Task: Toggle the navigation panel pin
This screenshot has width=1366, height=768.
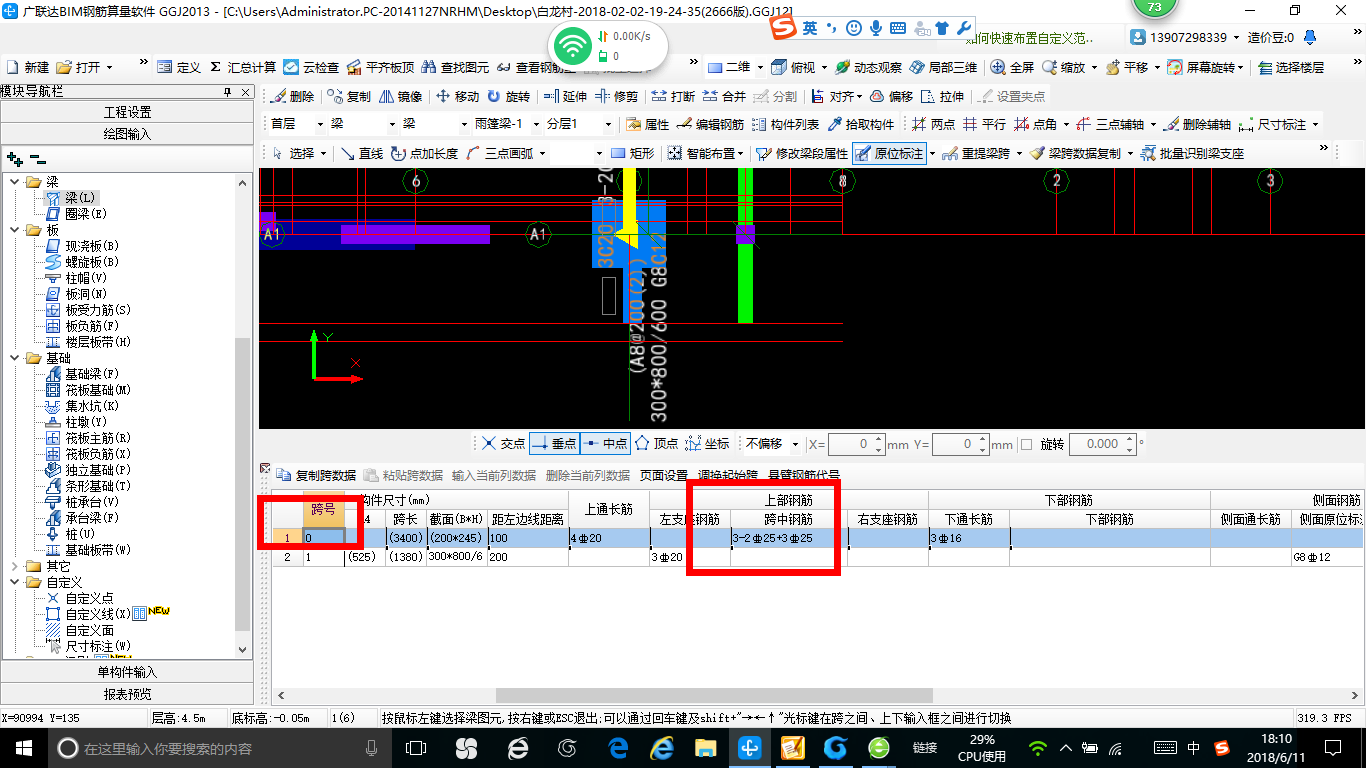Action: [x=228, y=92]
